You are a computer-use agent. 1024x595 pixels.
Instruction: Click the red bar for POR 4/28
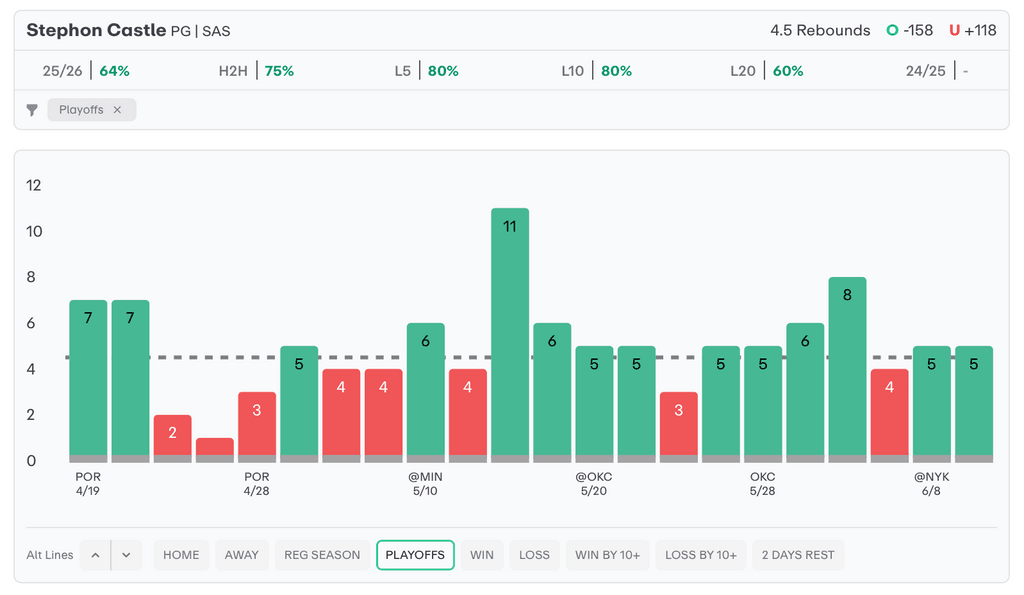[257, 427]
